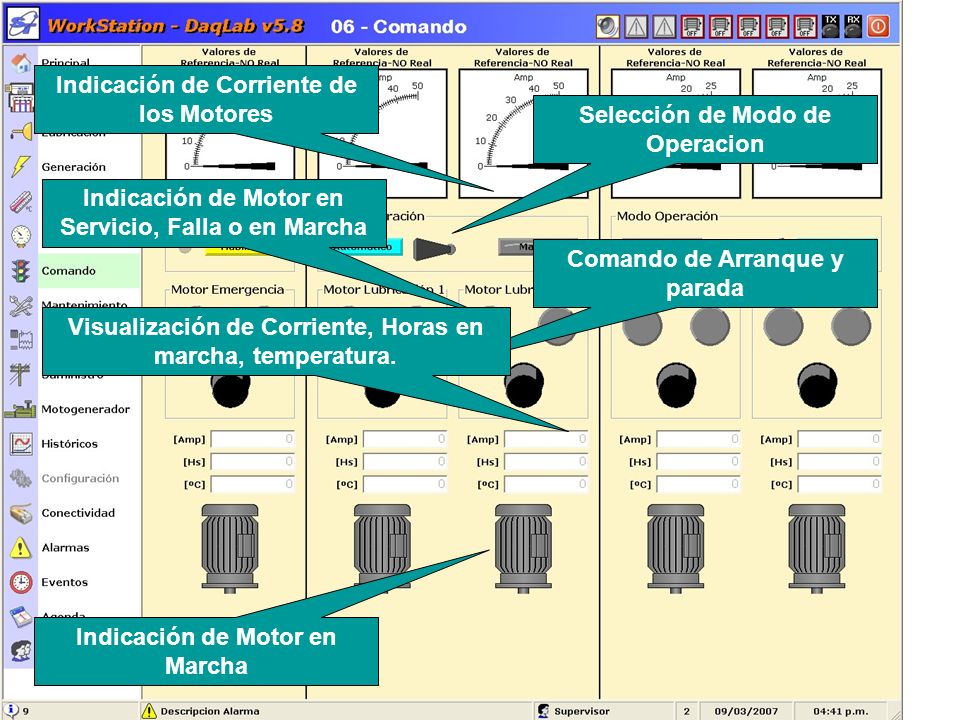Click the Descripcion Alarma warning icon
960x720 pixels.
click(x=149, y=711)
